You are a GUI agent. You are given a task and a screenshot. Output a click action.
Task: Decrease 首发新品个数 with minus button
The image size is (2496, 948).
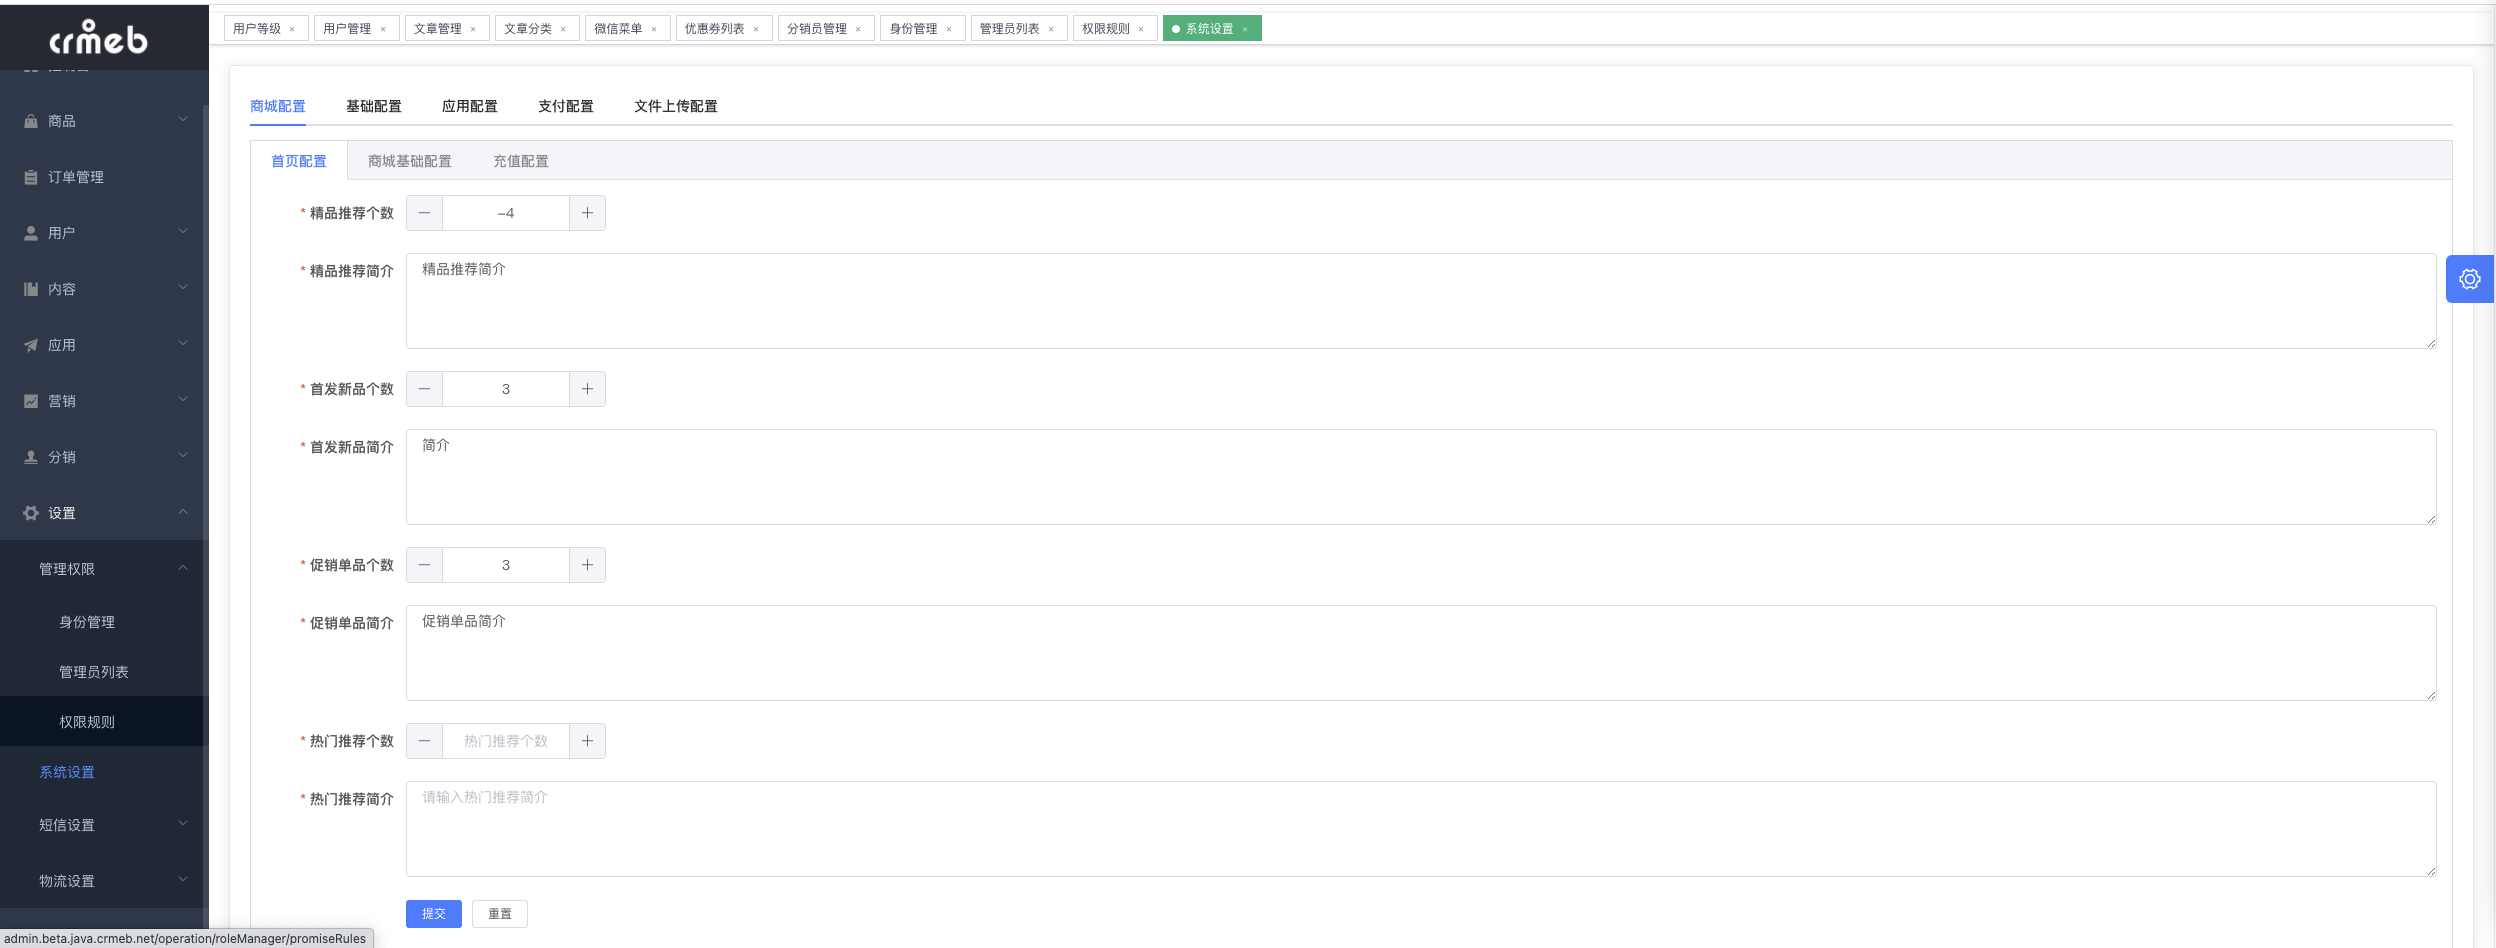pyautogui.click(x=425, y=389)
